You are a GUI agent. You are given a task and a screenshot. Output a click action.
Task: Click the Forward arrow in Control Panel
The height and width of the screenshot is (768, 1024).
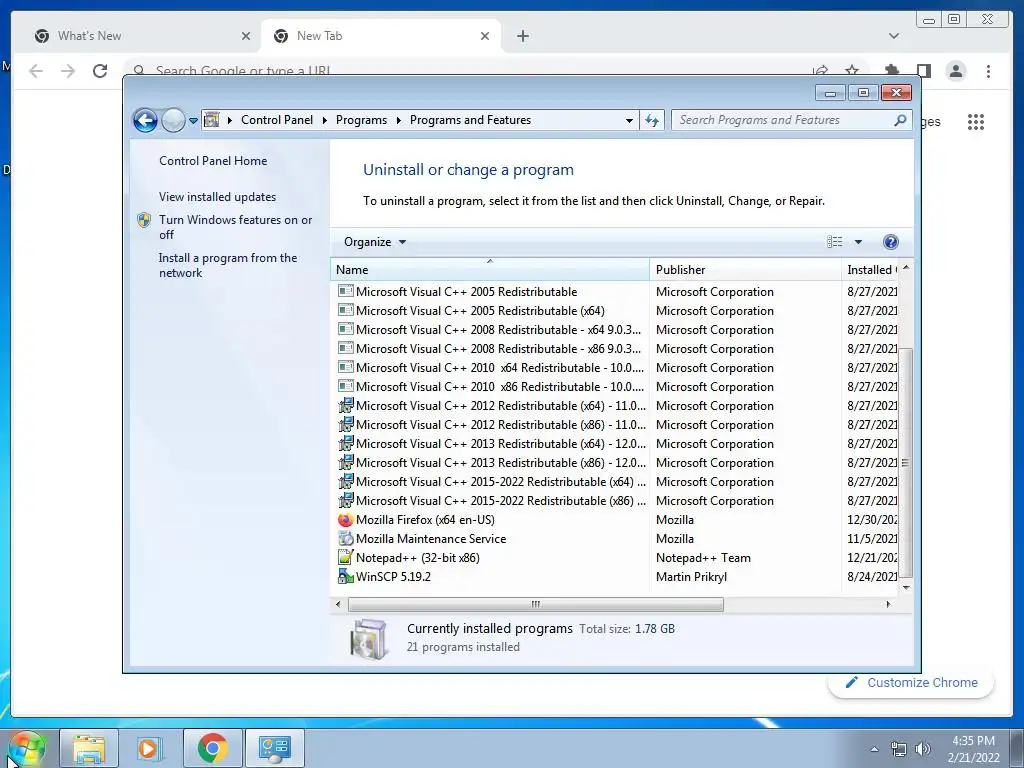(x=173, y=120)
